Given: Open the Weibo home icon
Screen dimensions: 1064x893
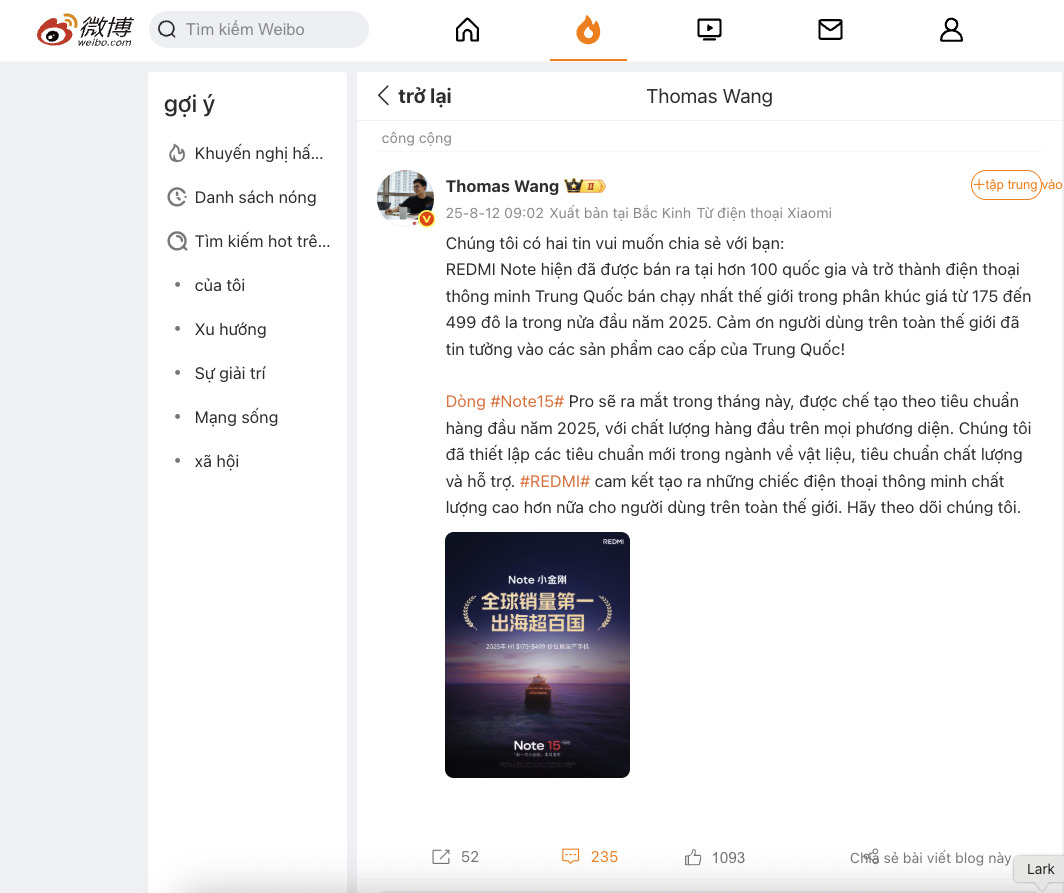Looking at the screenshot, I should pos(467,30).
